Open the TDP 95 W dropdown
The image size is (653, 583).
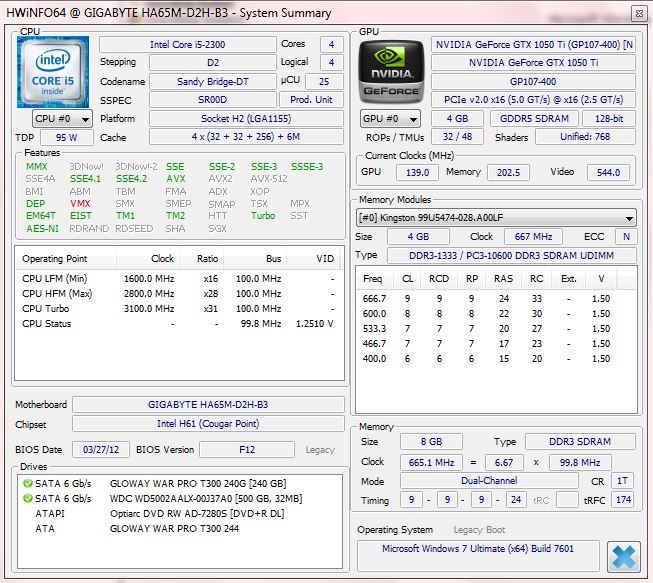pos(67,137)
